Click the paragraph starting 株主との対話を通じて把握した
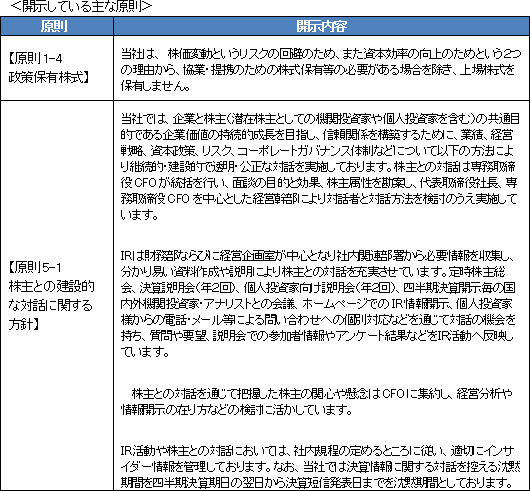This screenshot has height=491, width=530. point(316,402)
